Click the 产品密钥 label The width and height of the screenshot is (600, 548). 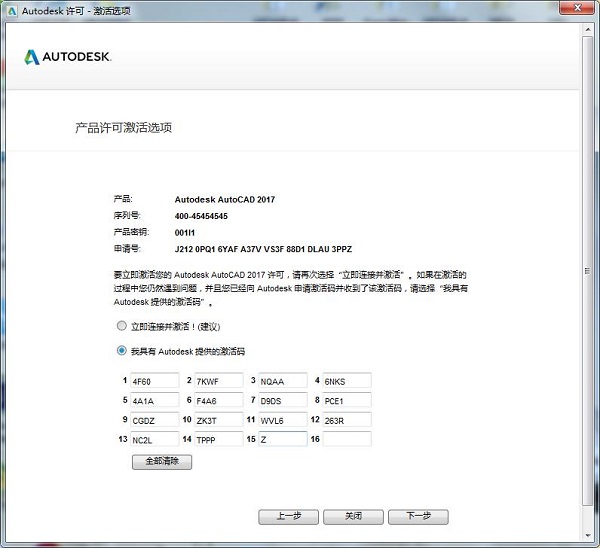click(x=131, y=232)
